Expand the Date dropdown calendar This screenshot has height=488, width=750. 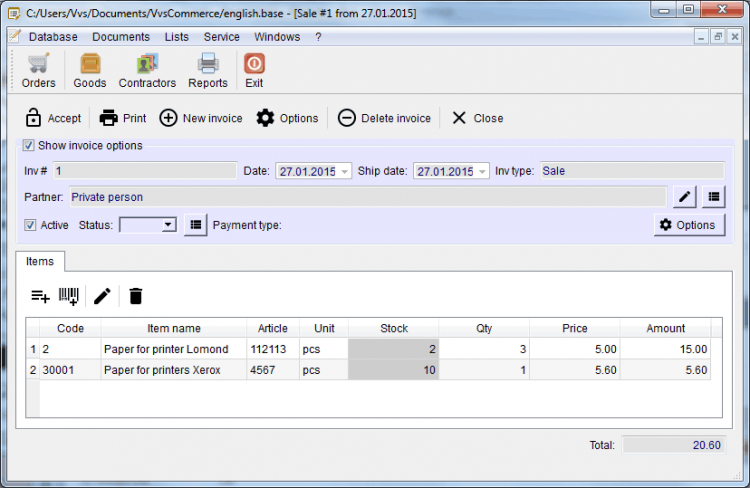coord(344,171)
